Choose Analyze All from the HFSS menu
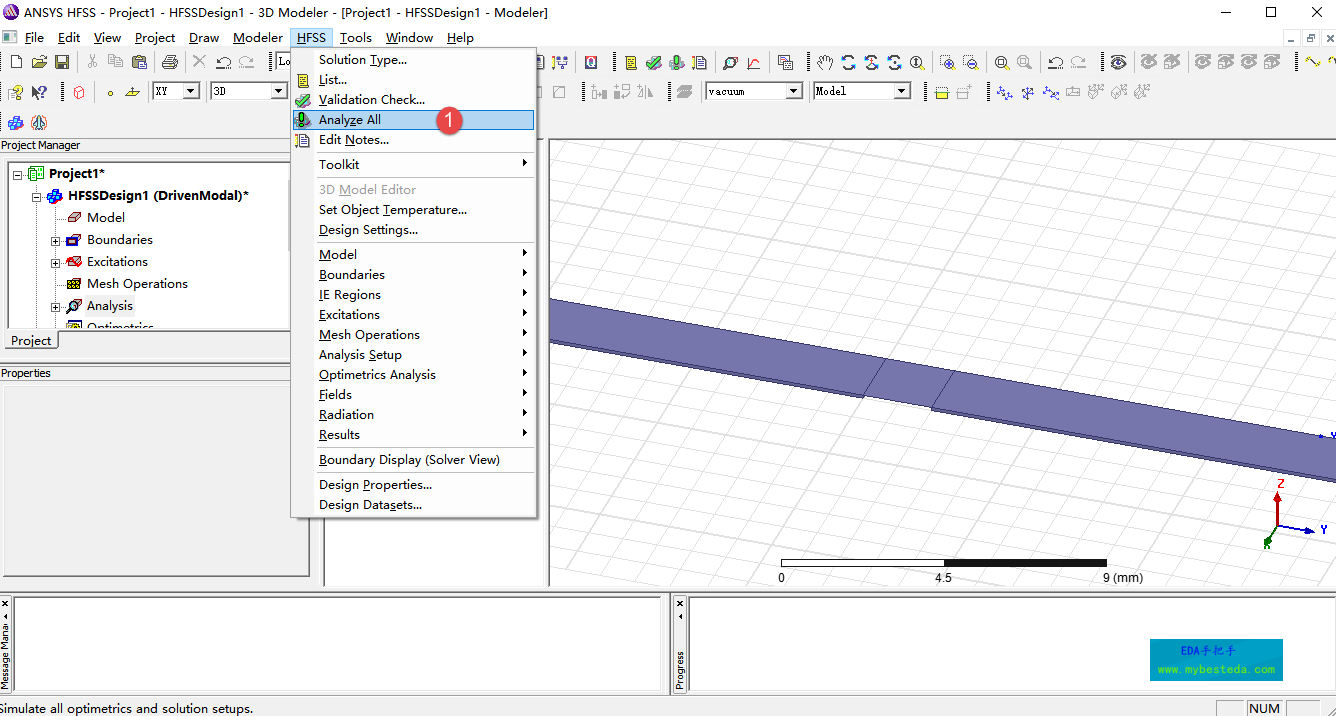This screenshot has width=1336, height=716. tap(350, 120)
